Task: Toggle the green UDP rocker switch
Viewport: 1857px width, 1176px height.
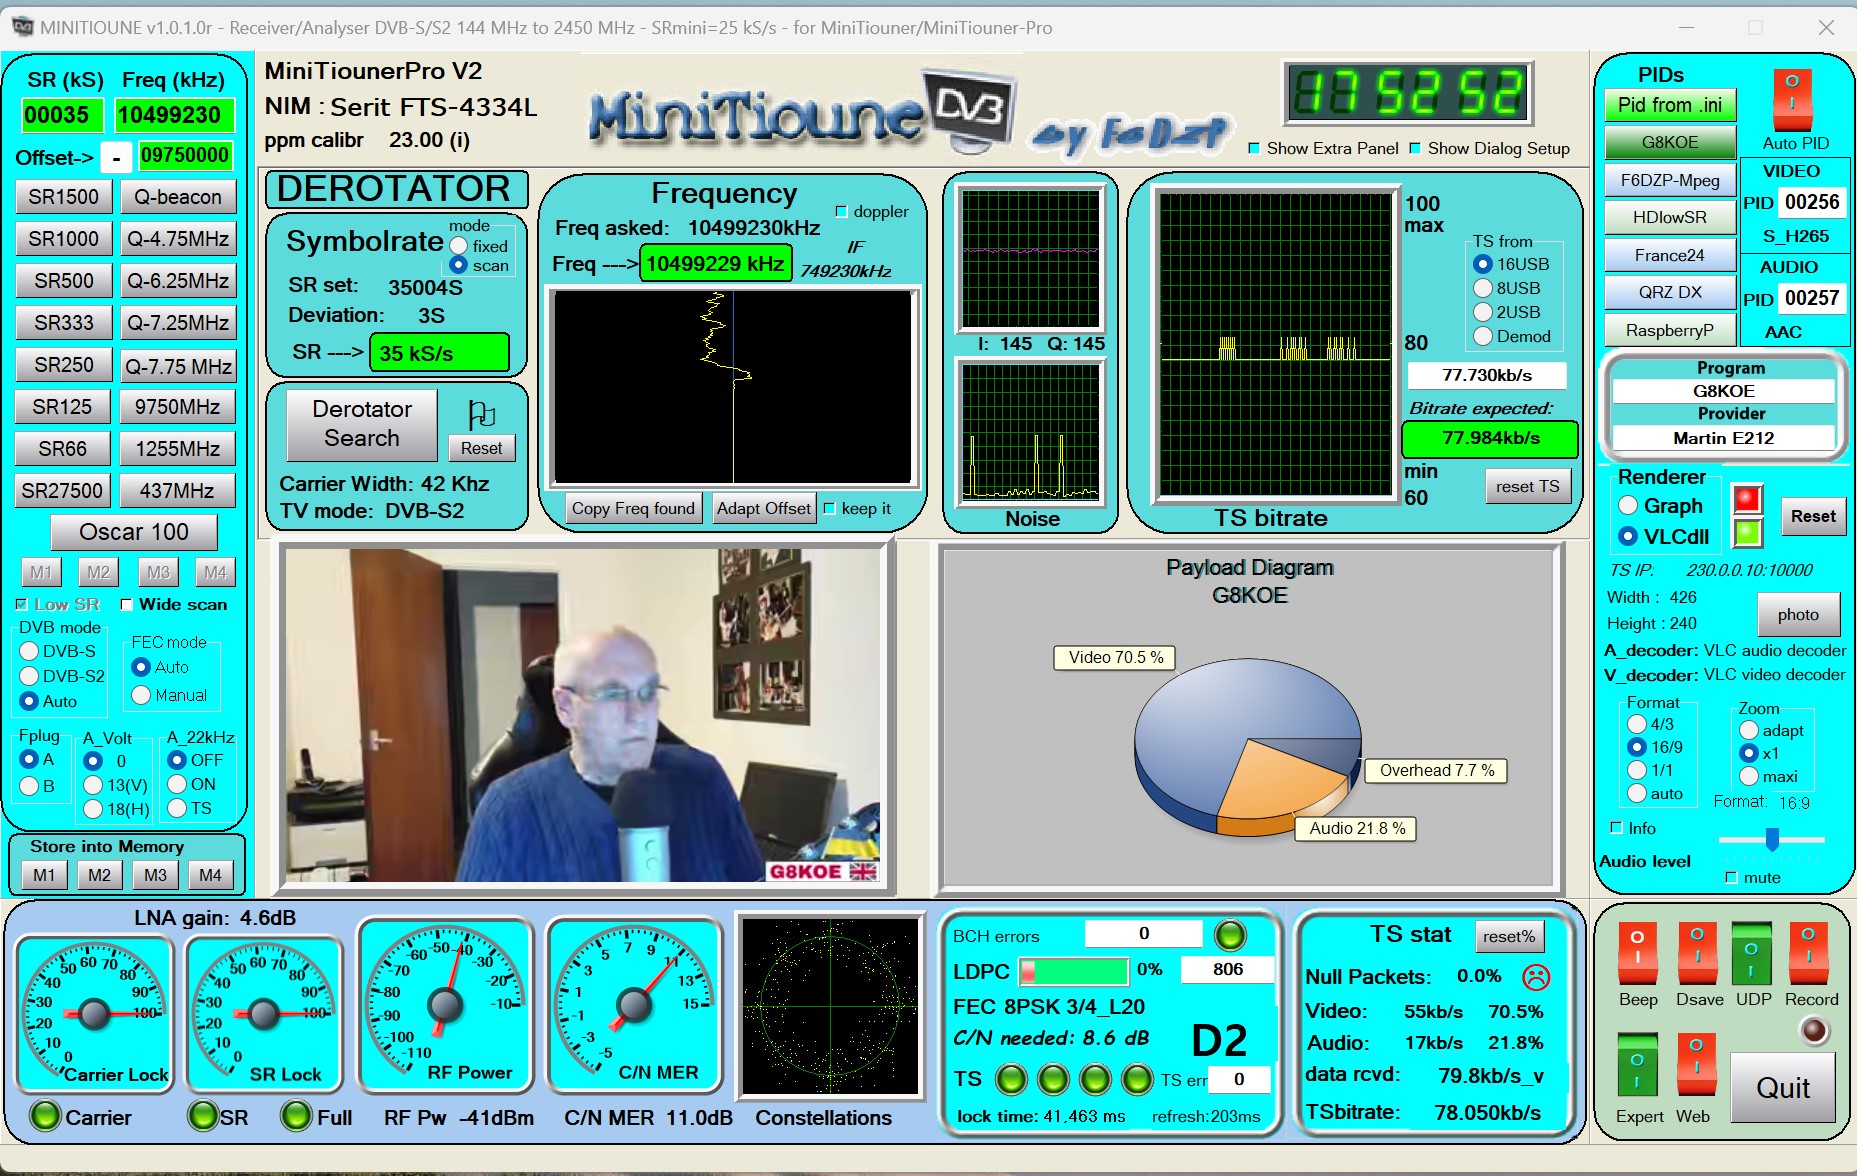Action: point(1752,952)
